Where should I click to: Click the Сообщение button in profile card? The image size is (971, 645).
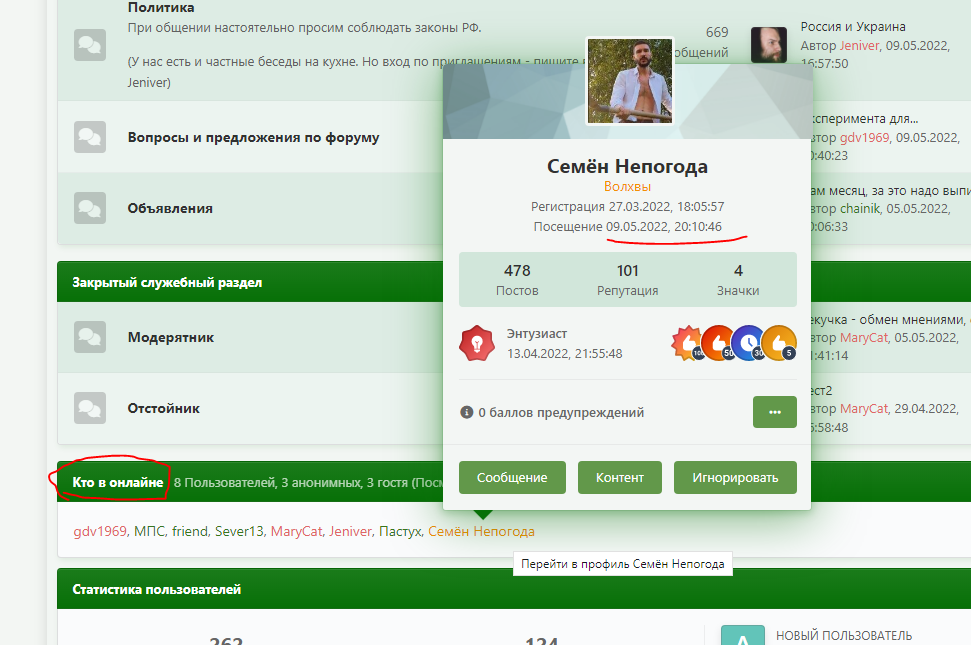[512, 477]
